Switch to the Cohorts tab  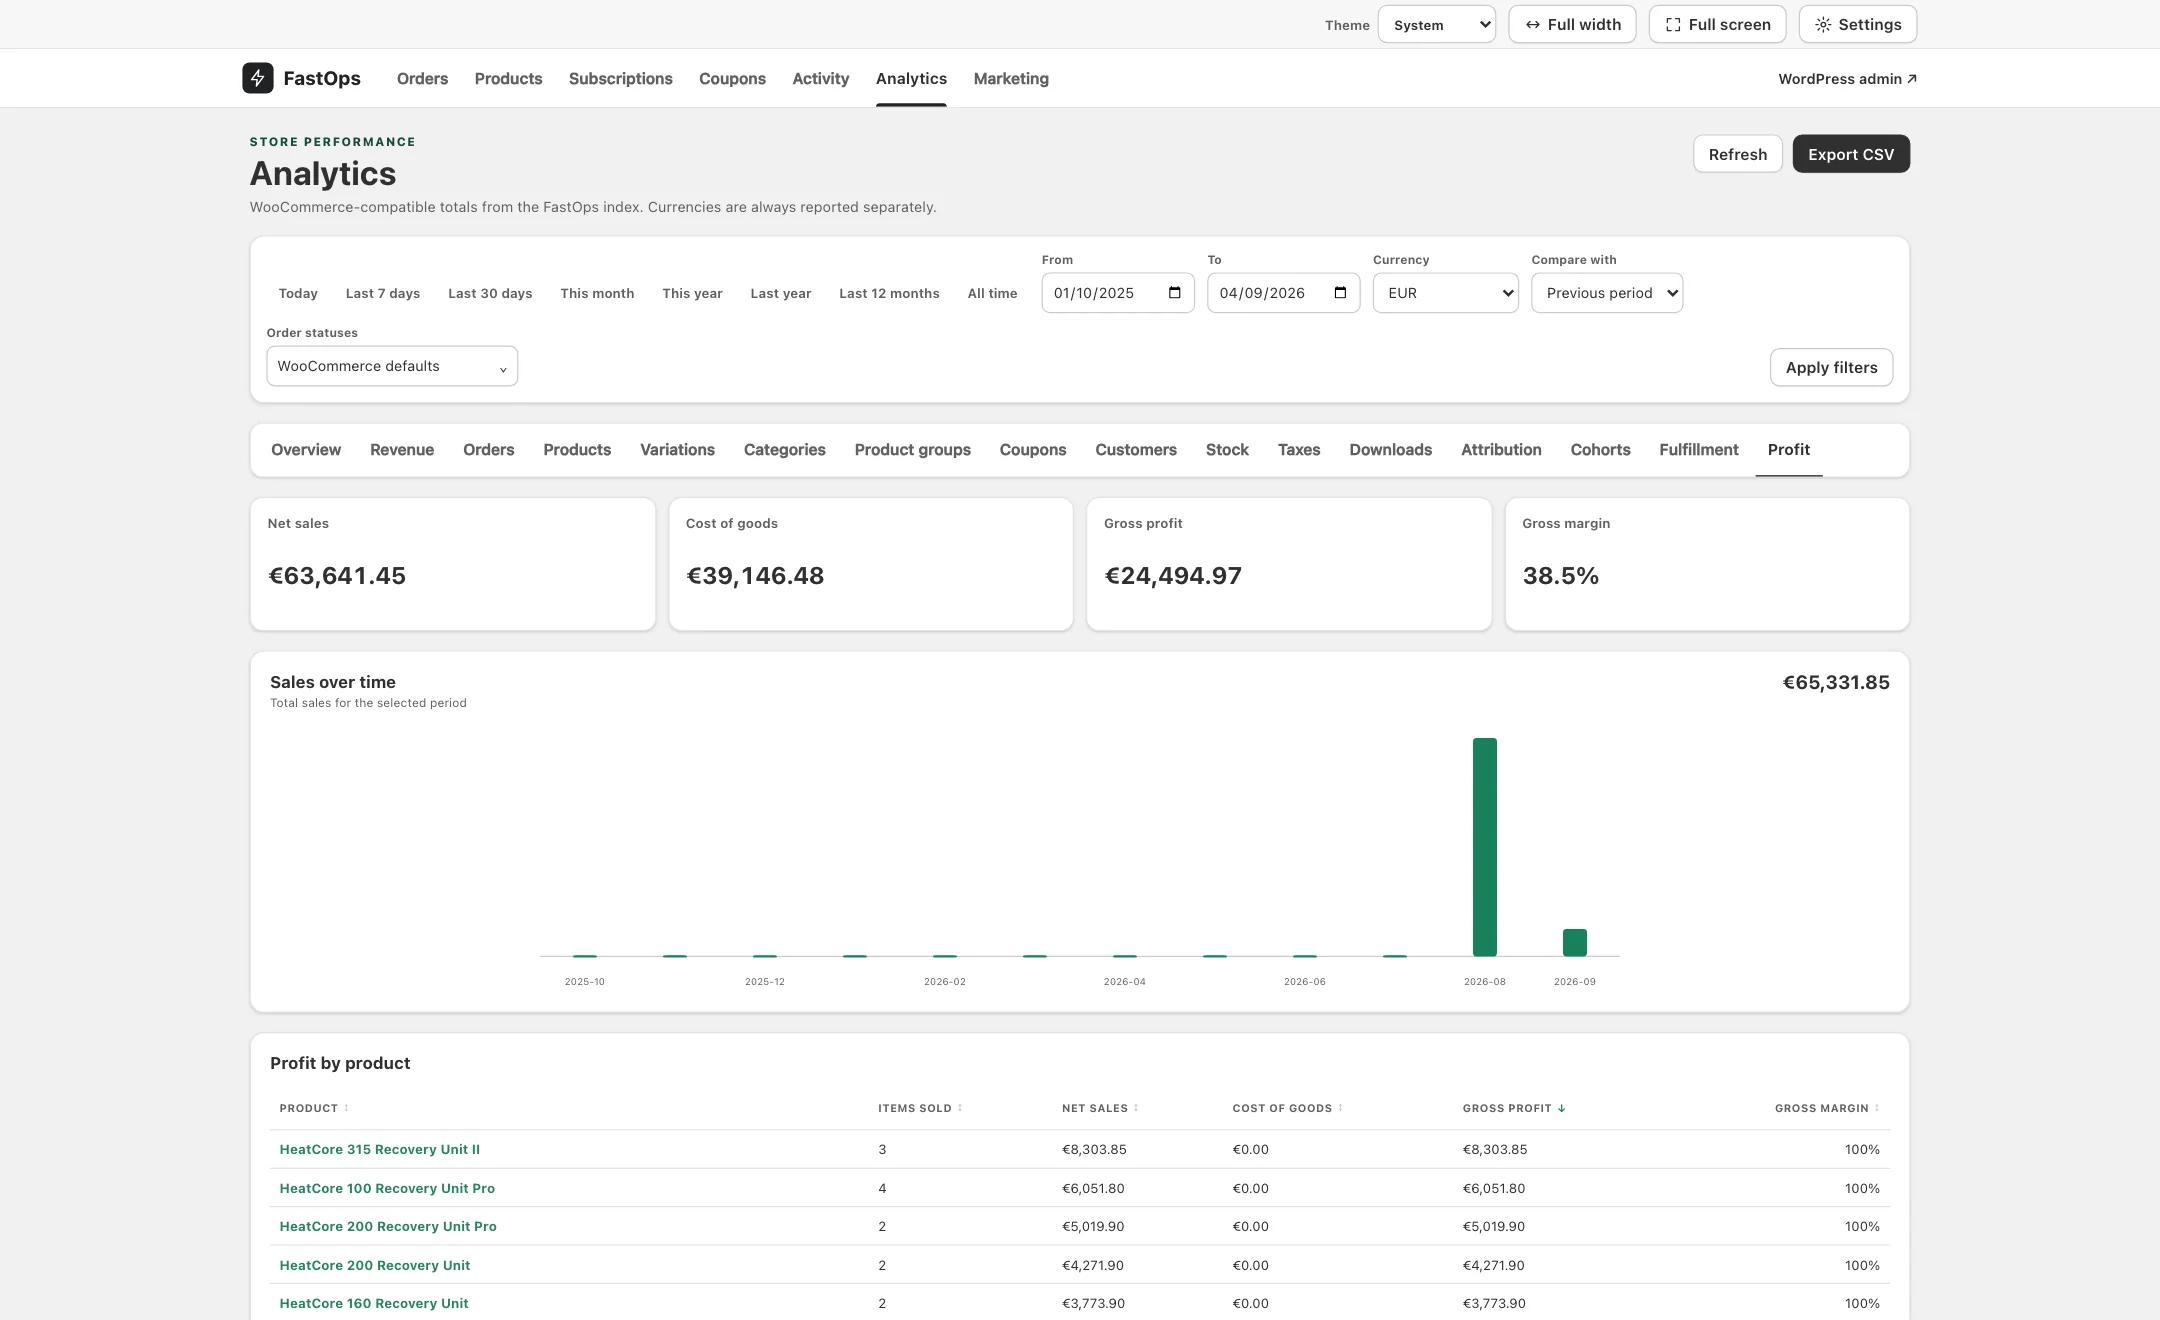coord(1600,450)
